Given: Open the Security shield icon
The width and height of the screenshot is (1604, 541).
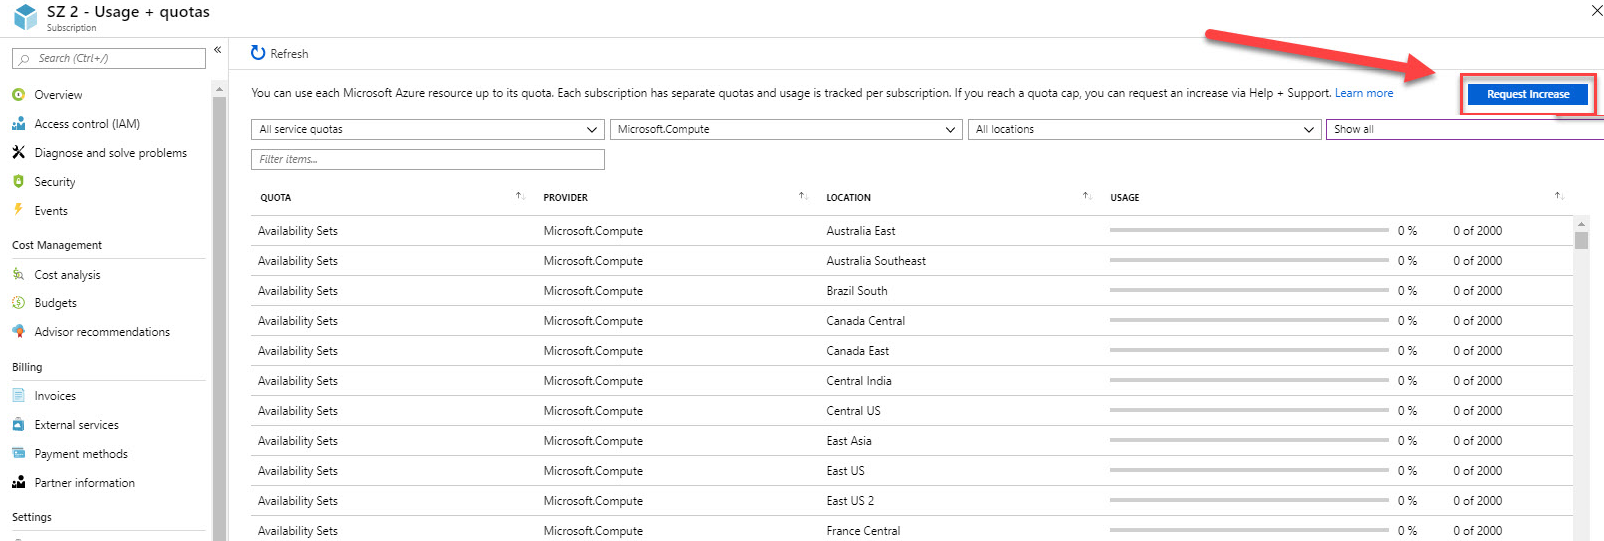Looking at the screenshot, I should (18, 182).
